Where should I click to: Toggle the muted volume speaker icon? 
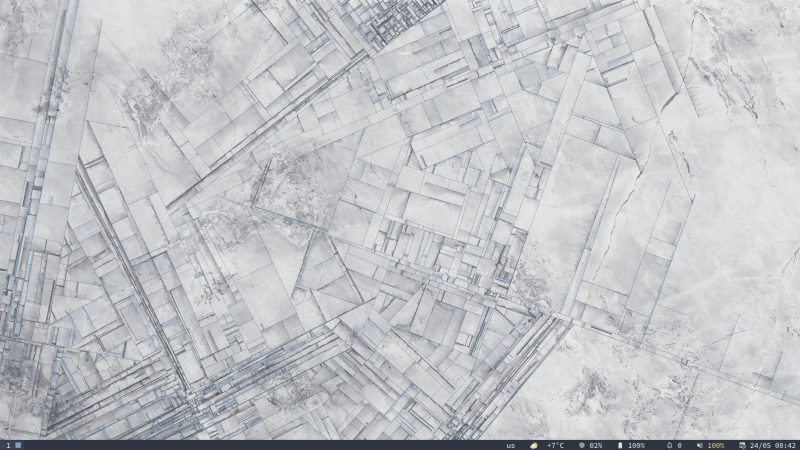click(700, 445)
